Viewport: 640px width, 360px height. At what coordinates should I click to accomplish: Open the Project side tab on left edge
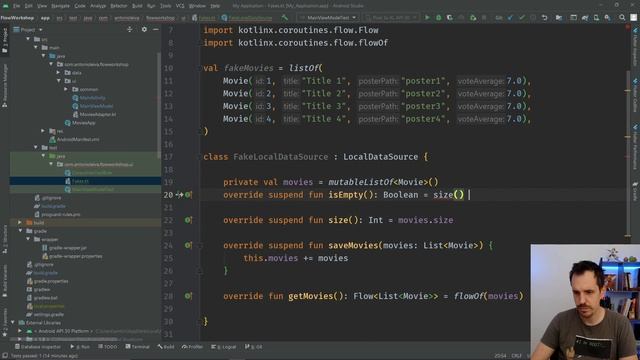point(4,41)
